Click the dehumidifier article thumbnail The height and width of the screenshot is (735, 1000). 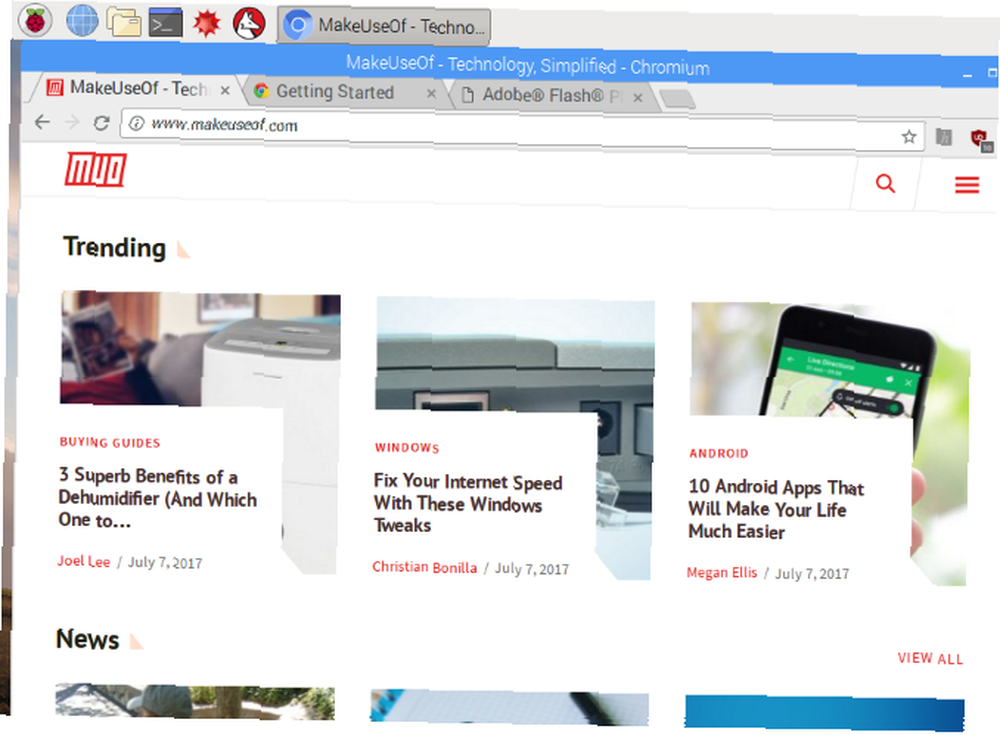[200, 348]
